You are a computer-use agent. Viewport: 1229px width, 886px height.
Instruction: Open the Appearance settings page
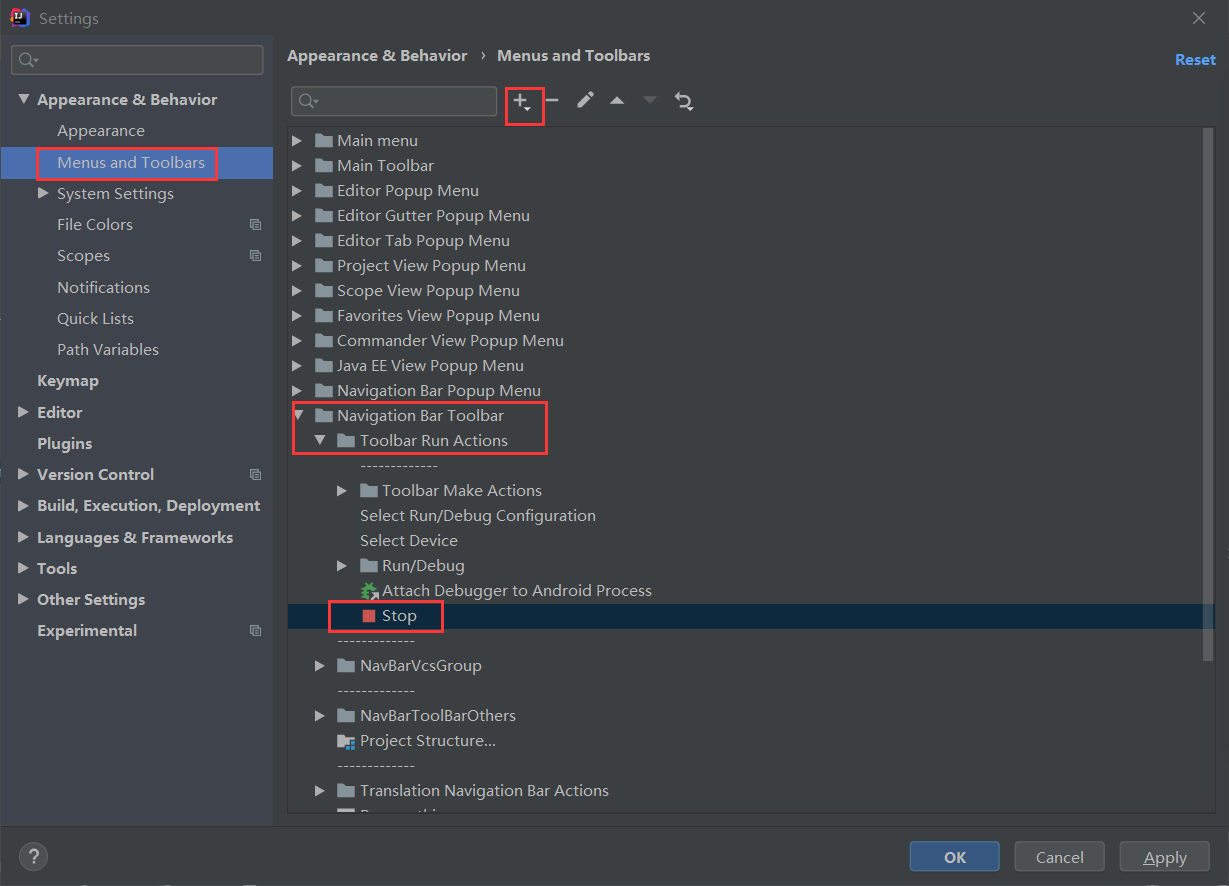pyautogui.click(x=101, y=131)
